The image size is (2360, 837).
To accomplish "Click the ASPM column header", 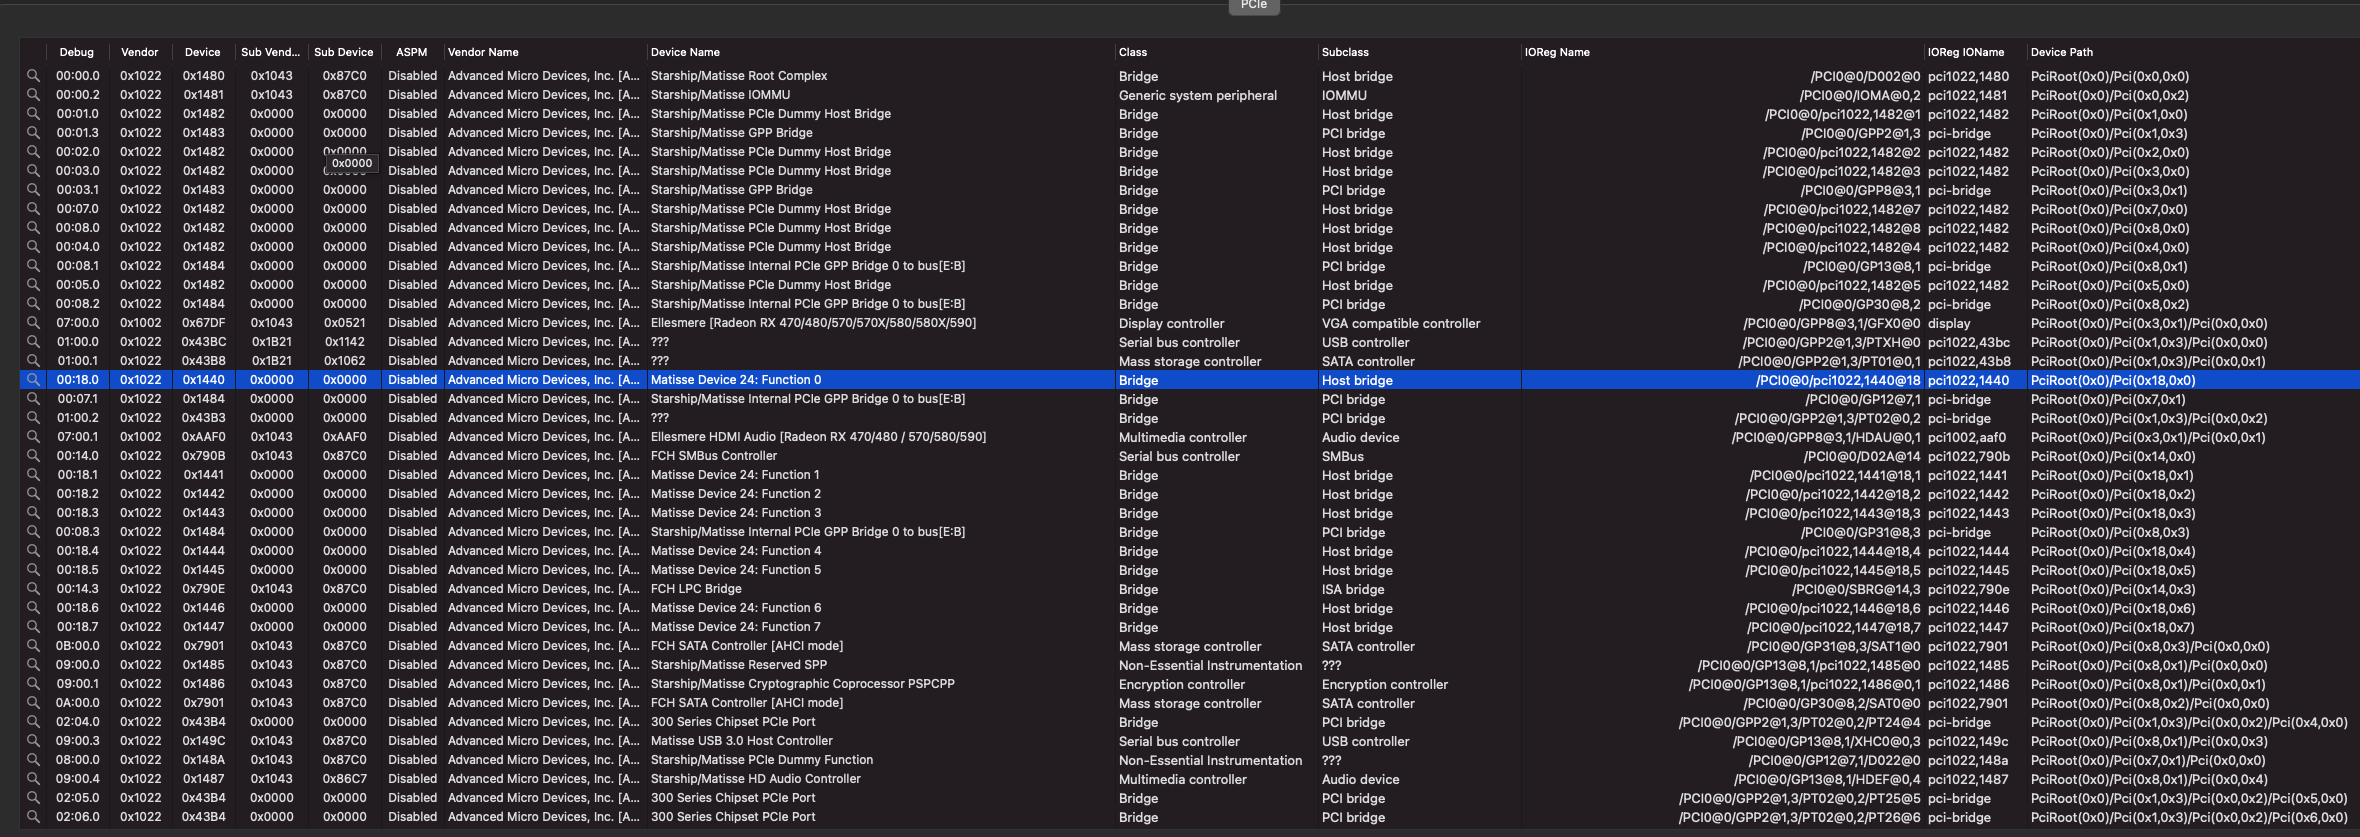I will click(411, 52).
